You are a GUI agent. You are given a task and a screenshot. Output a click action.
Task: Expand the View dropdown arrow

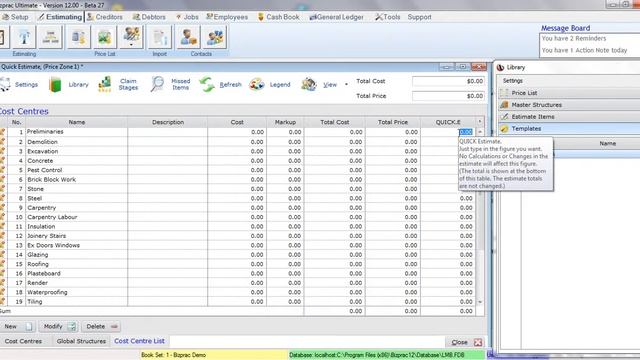(346, 84)
